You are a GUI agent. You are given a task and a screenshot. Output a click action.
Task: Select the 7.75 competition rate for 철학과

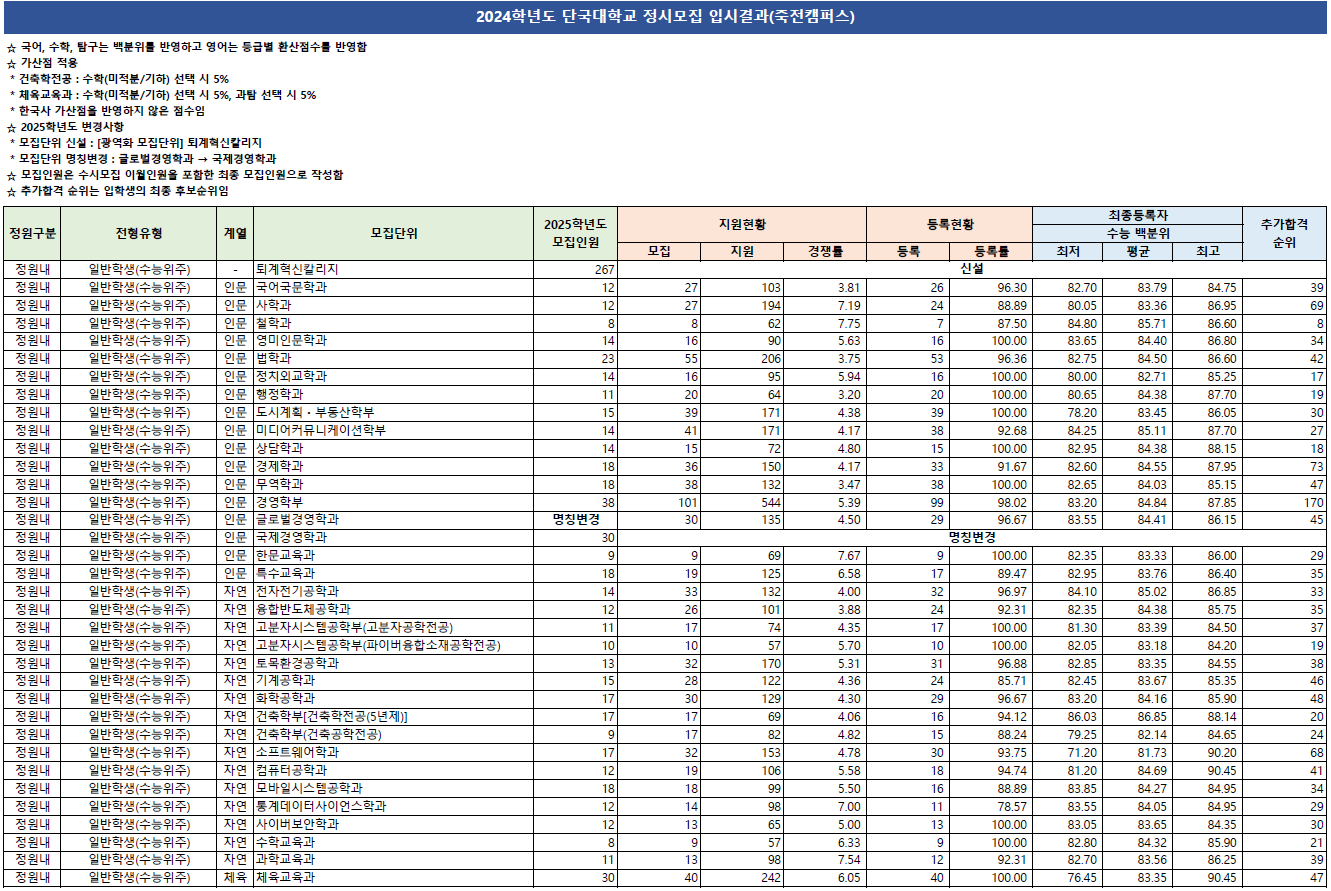tap(825, 324)
